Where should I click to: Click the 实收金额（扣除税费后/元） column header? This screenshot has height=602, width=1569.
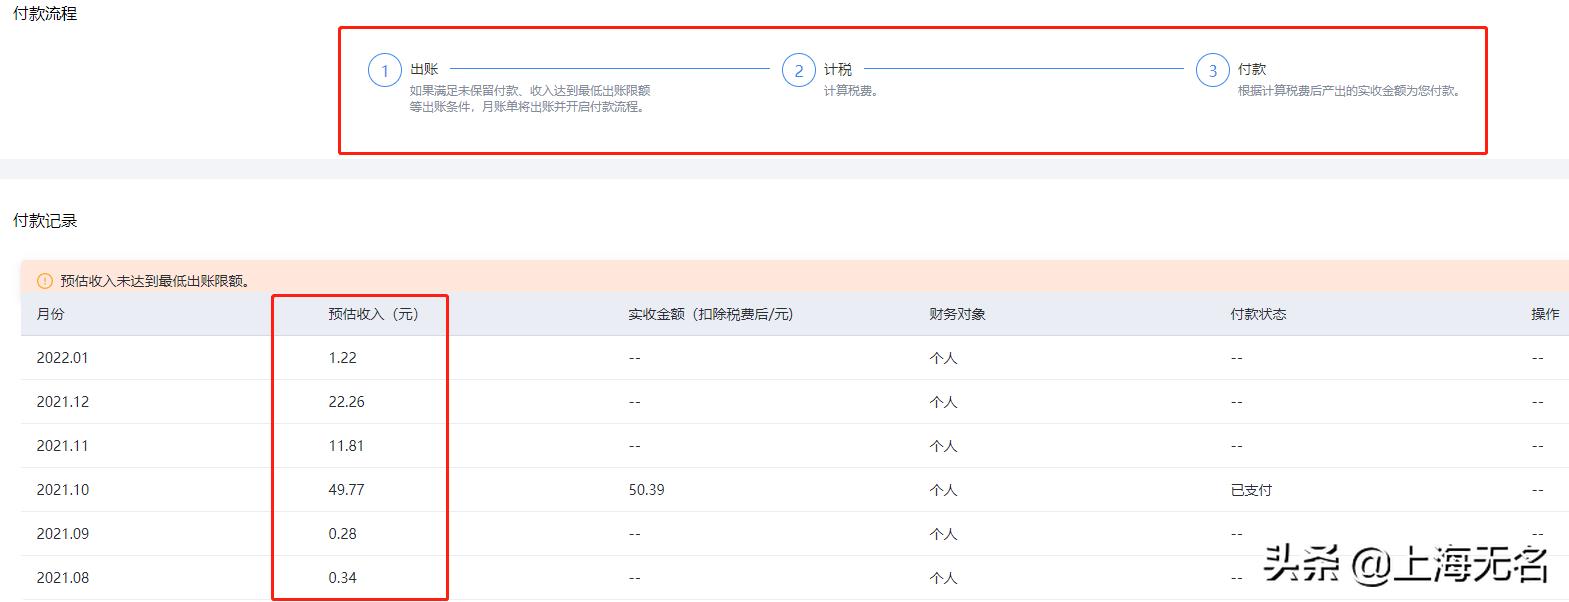click(710, 314)
